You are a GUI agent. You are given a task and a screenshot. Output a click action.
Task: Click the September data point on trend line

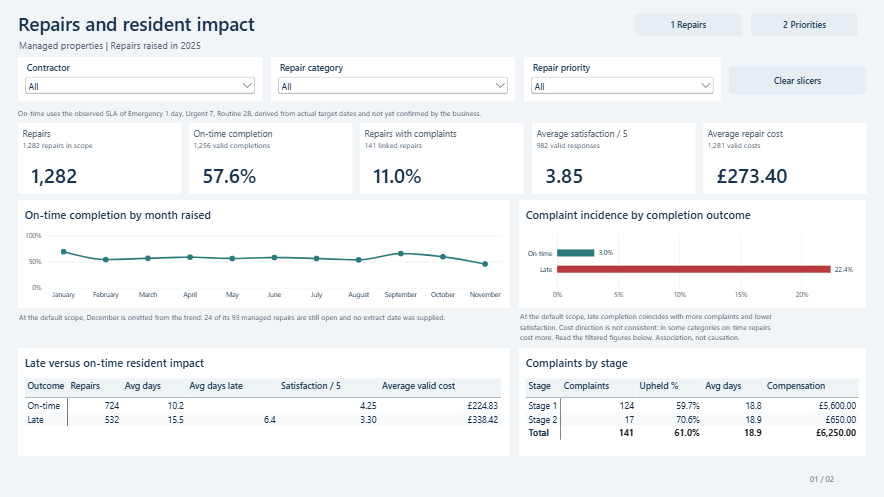click(x=401, y=254)
